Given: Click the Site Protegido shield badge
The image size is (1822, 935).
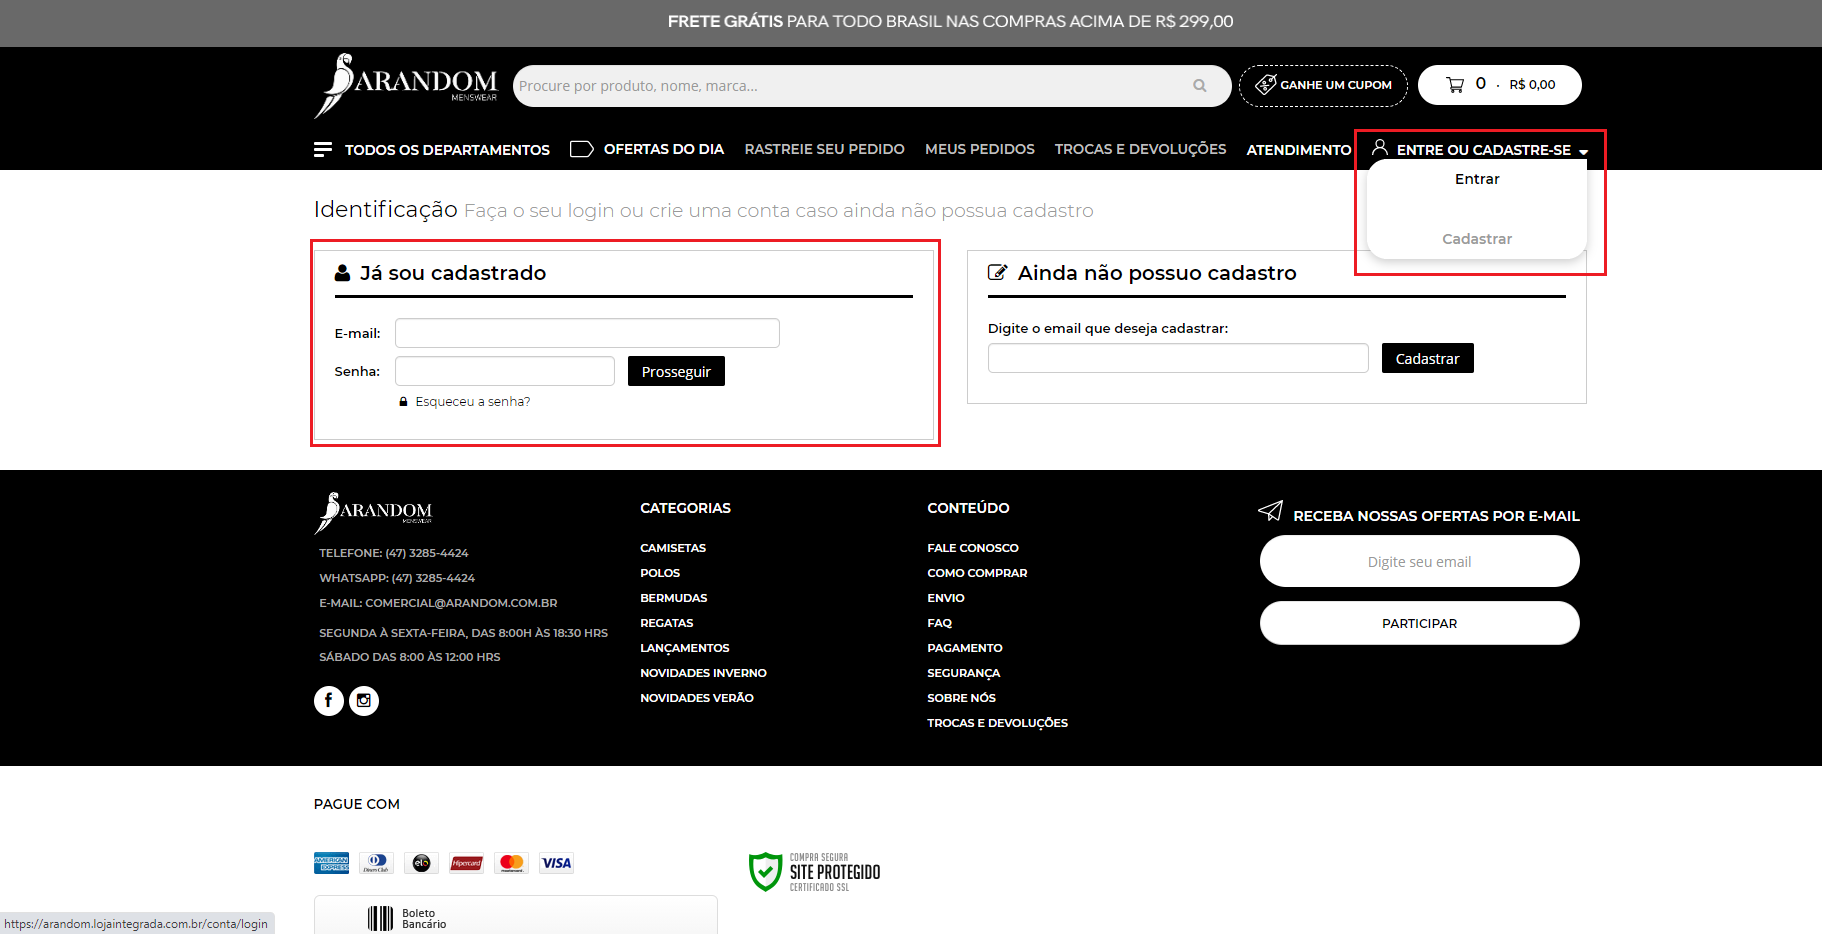Looking at the screenshot, I should coord(814,872).
